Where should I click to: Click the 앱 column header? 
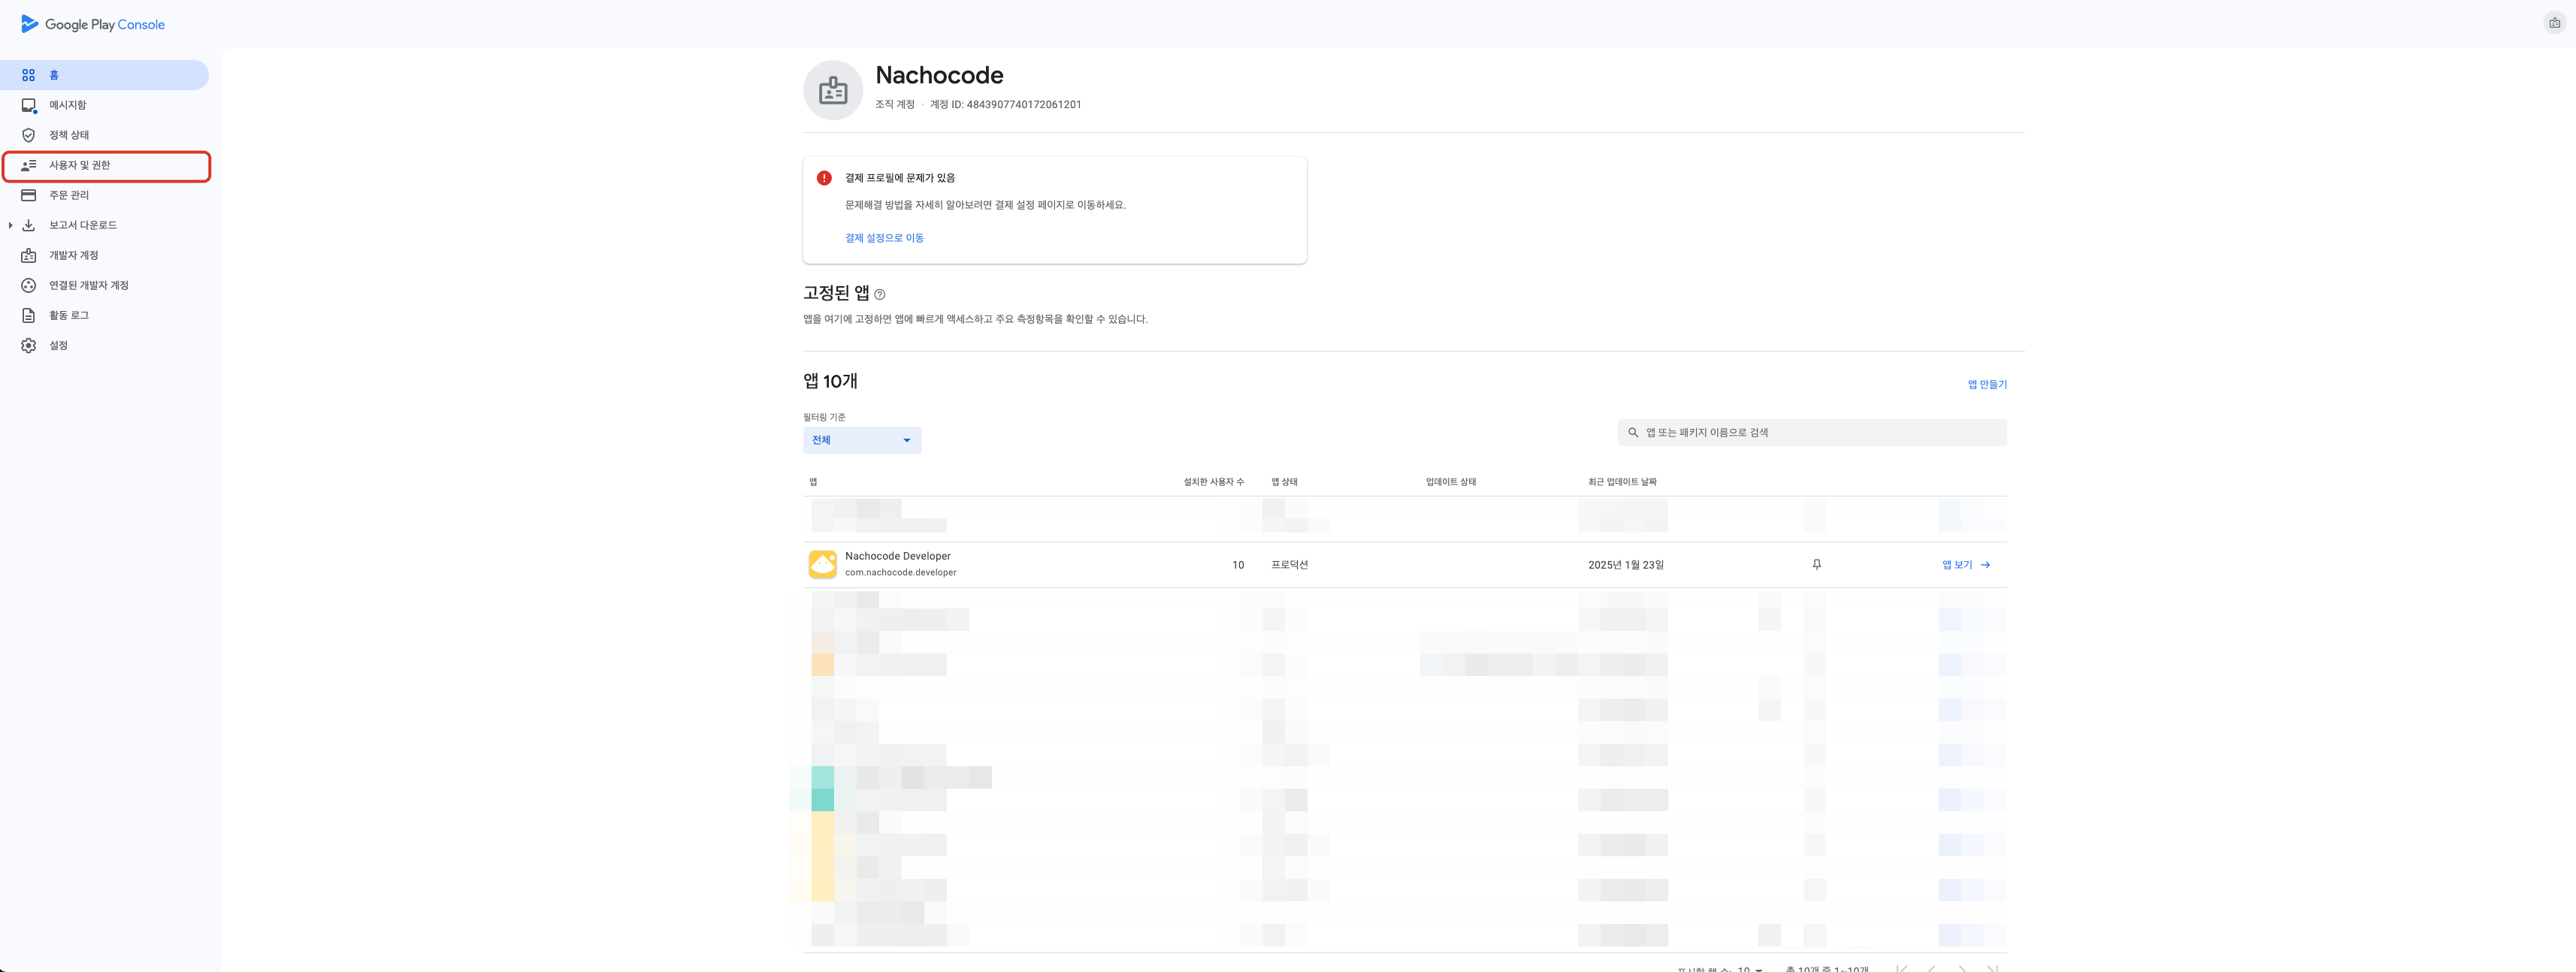point(813,482)
